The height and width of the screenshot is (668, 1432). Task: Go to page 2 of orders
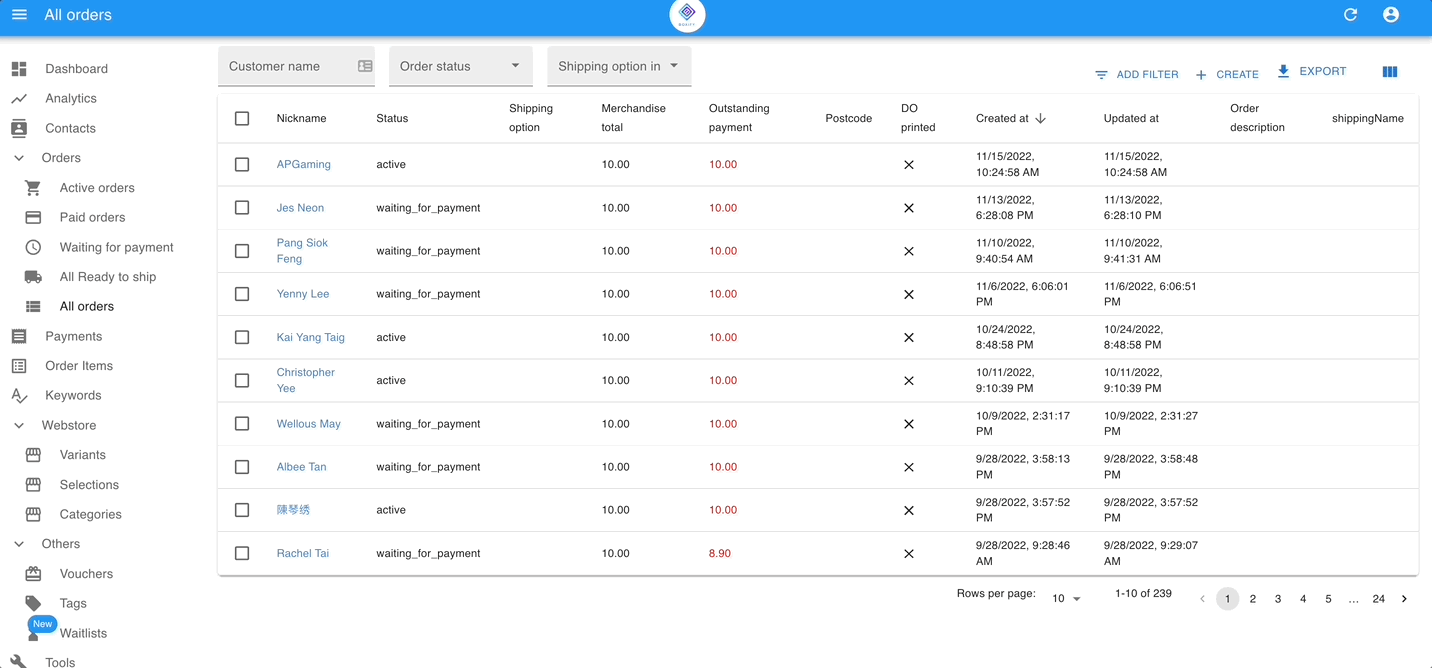(1252, 599)
